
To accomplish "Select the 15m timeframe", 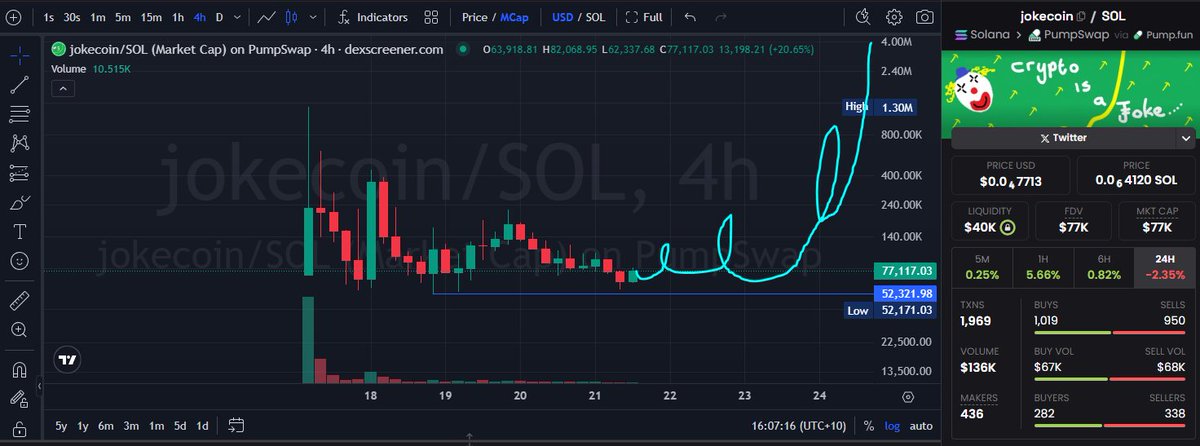I will click(x=151, y=17).
